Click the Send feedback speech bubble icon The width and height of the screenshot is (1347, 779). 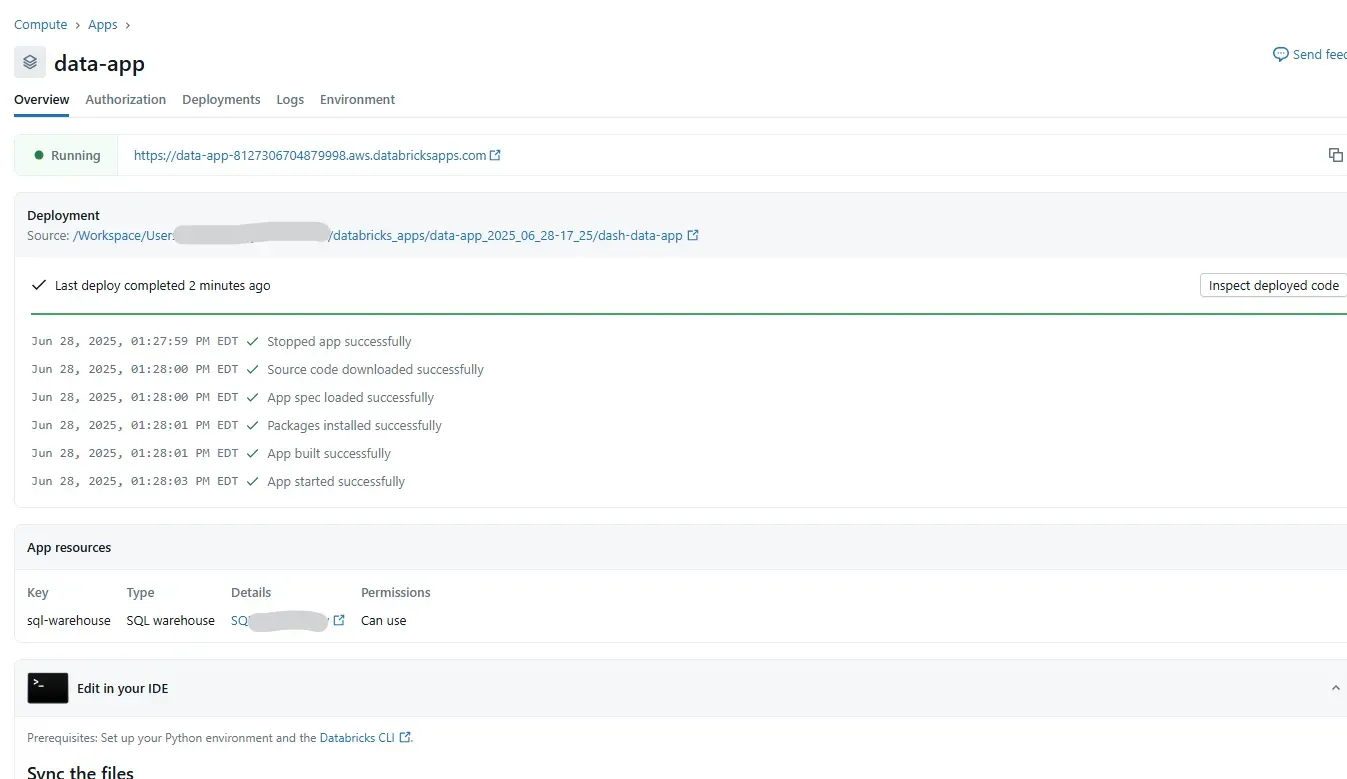coord(1280,55)
